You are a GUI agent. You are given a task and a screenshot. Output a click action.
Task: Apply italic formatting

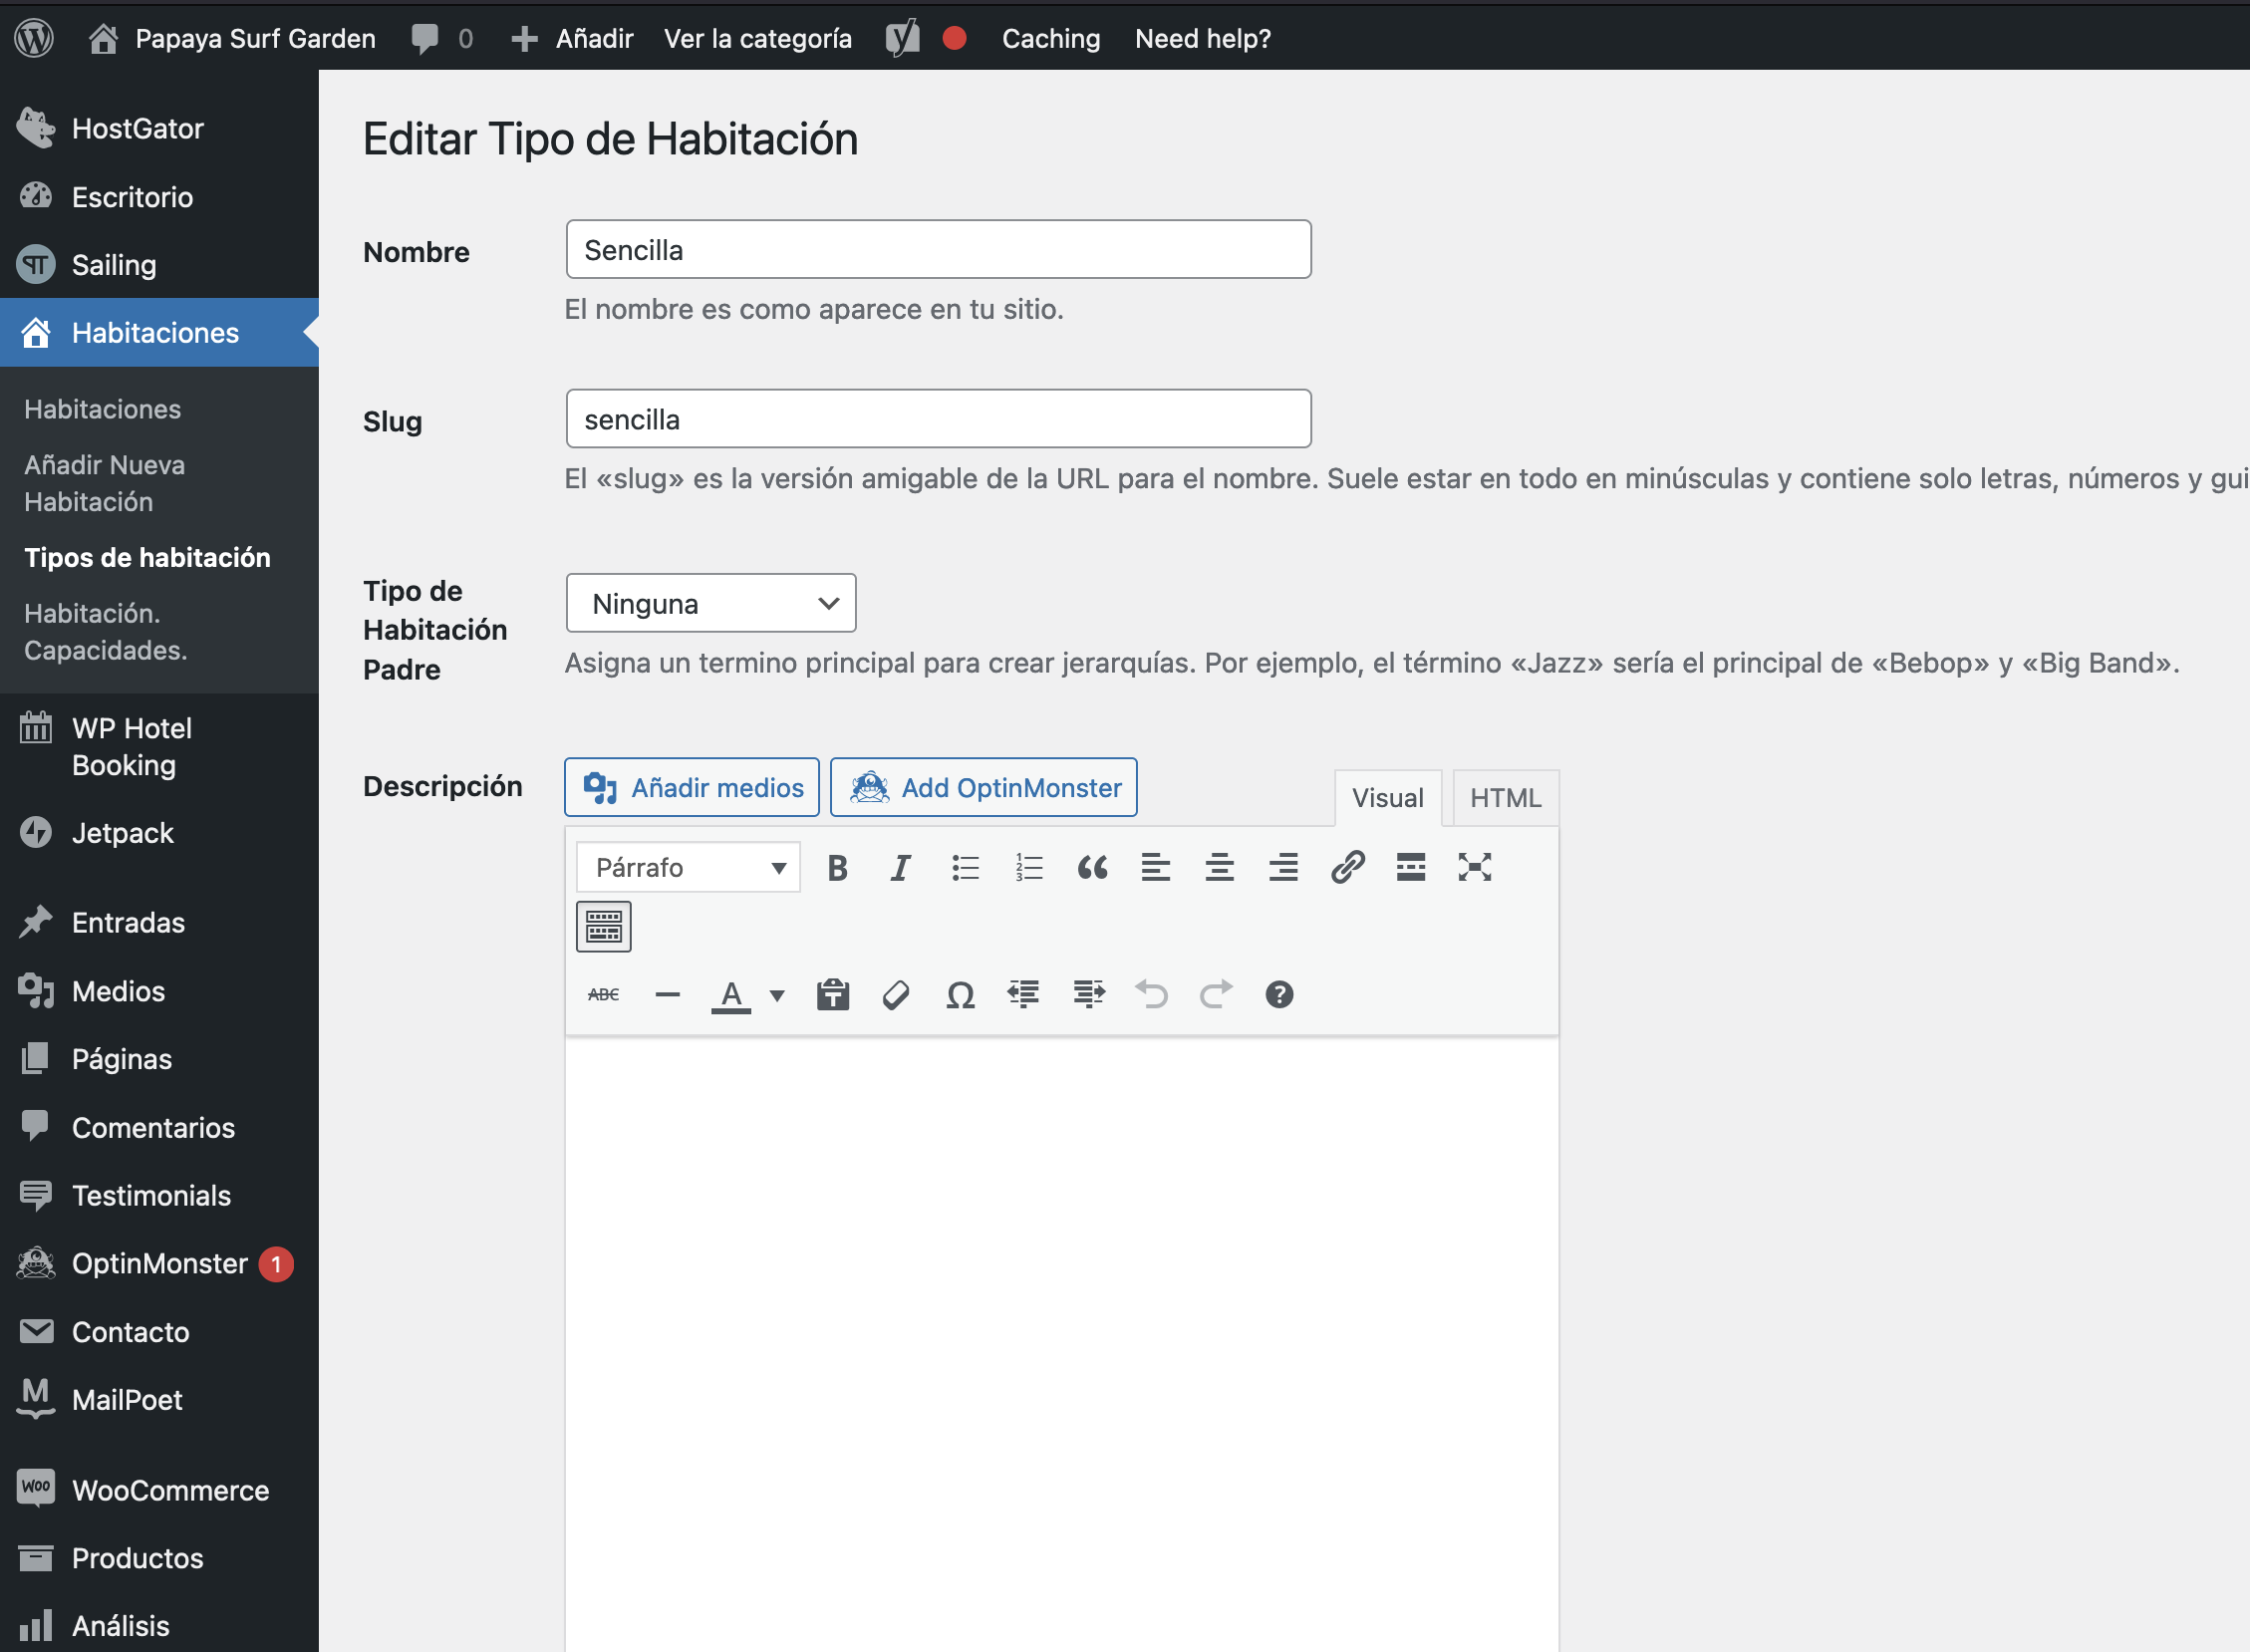tap(900, 868)
